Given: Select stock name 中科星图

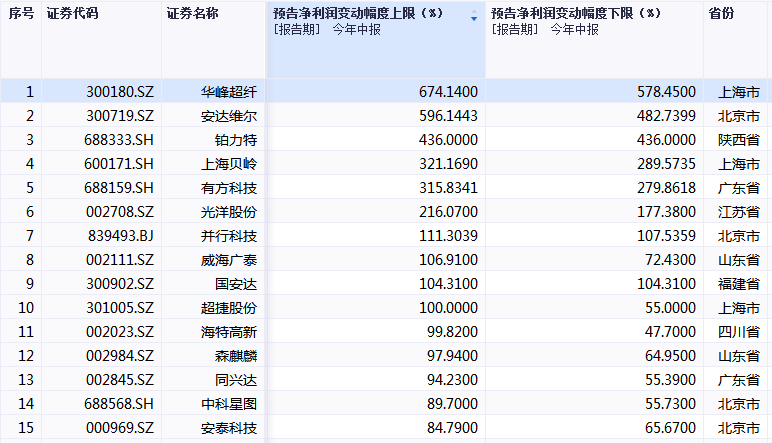Looking at the screenshot, I should [x=229, y=404].
